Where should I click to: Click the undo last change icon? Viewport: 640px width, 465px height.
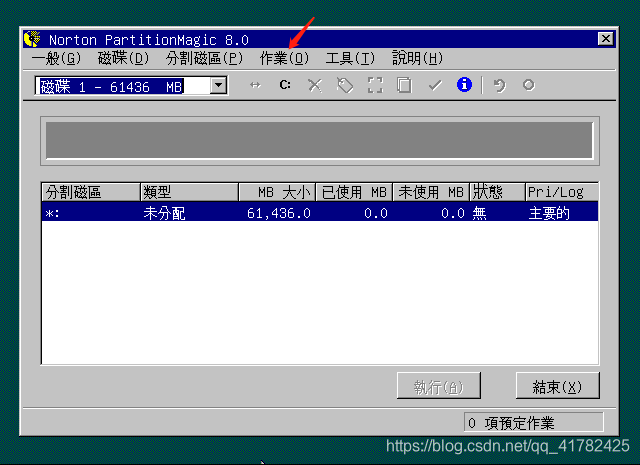pos(499,85)
